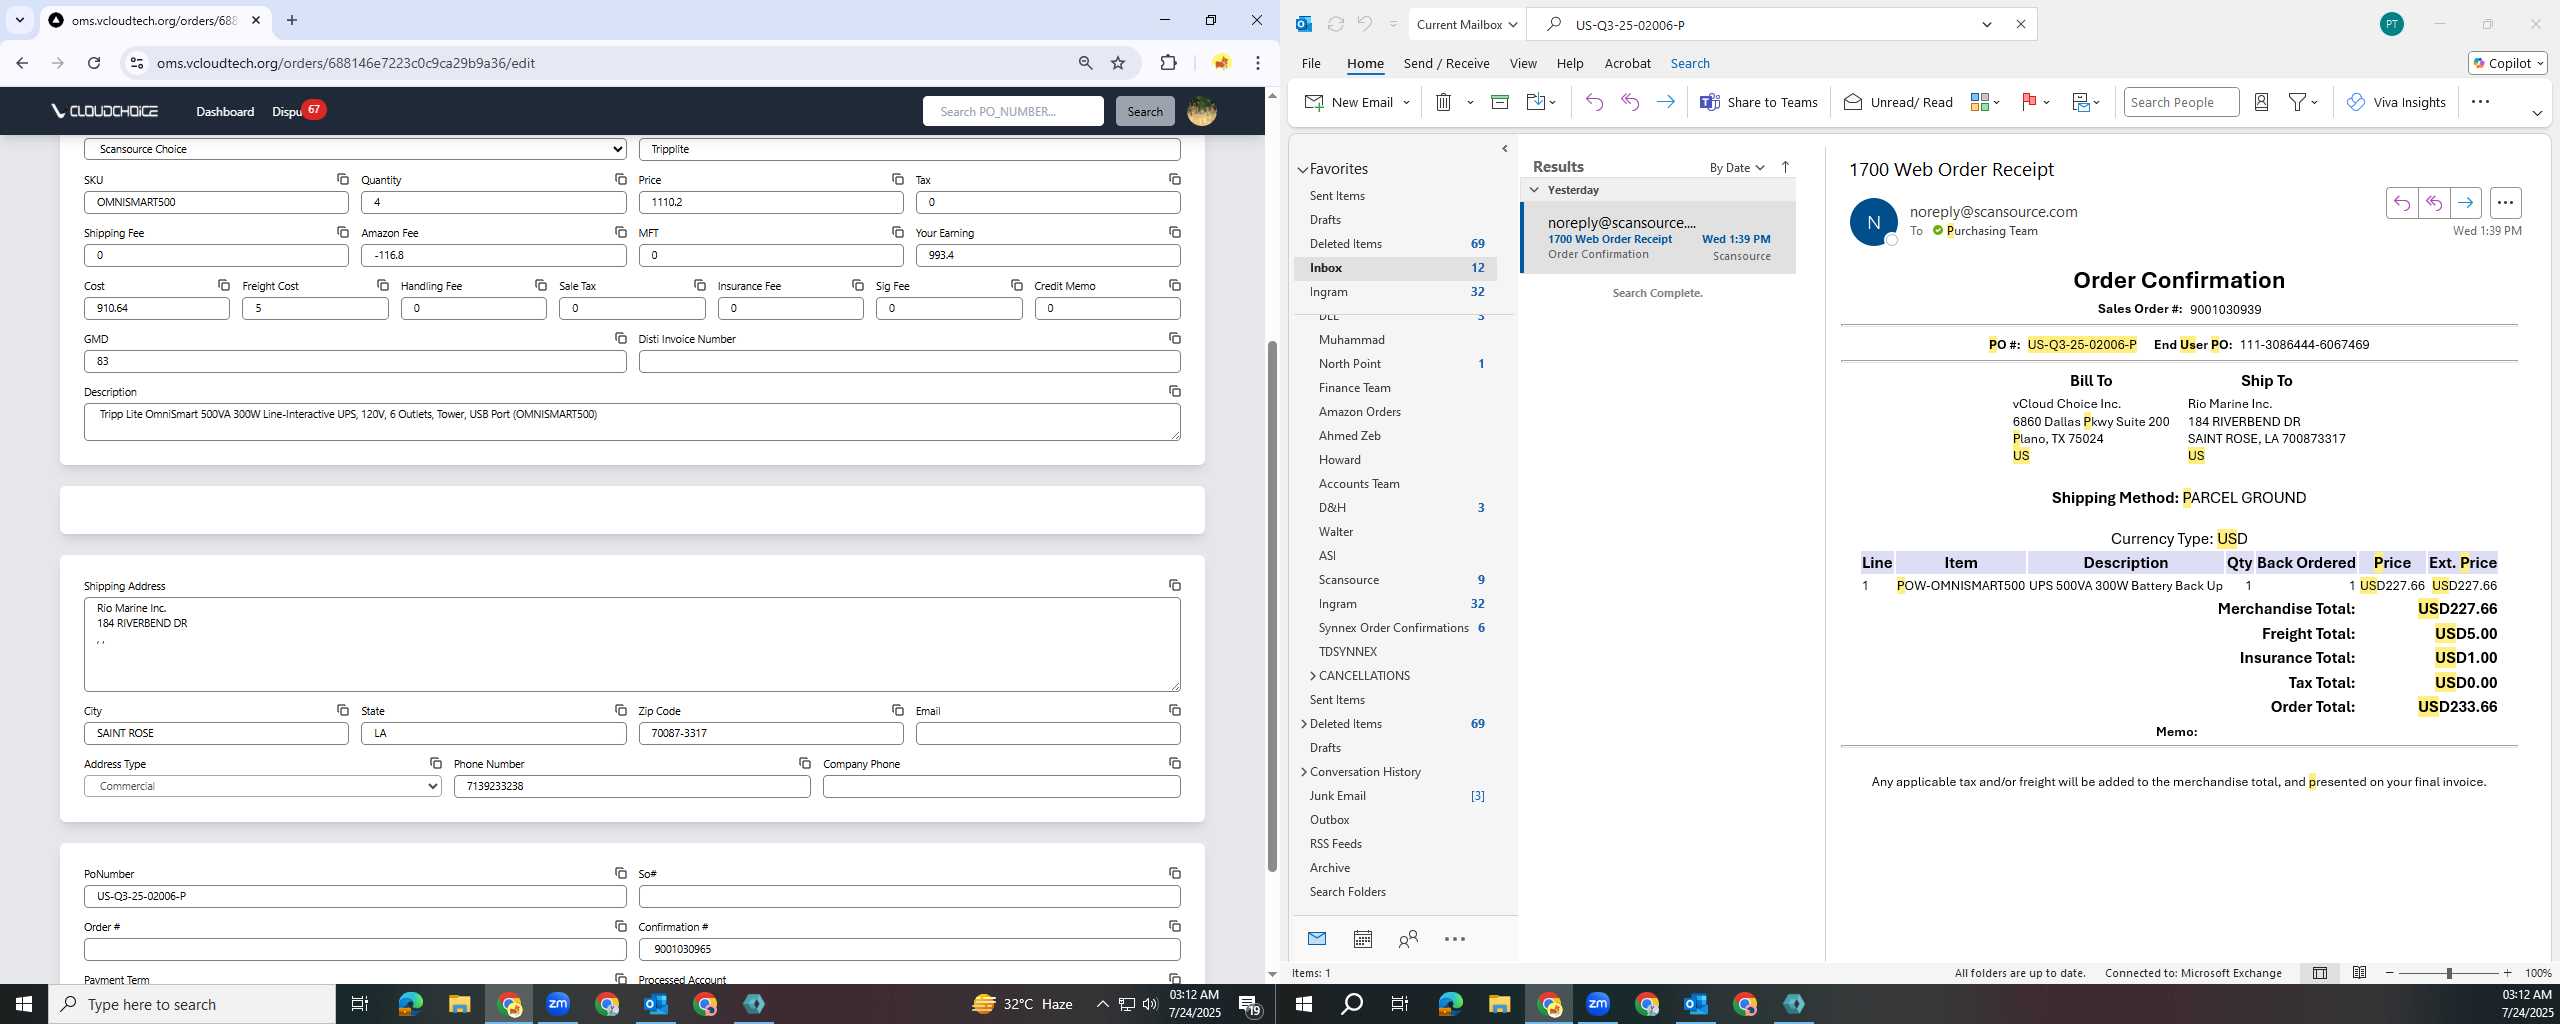This screenshot has height=1024, width=2560.
Task: Clear the Outlook search box
Action: 2020,24
